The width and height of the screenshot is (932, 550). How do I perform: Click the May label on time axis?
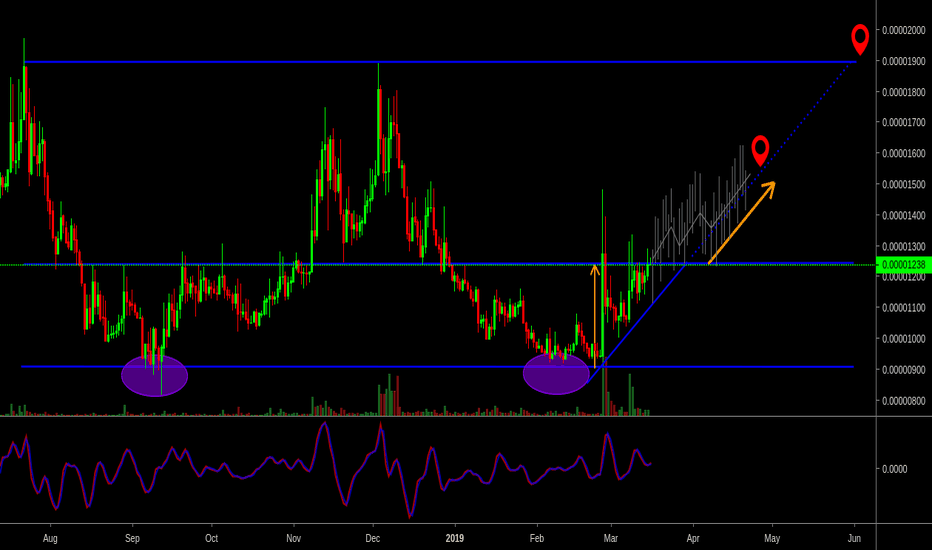click(772, 538)
